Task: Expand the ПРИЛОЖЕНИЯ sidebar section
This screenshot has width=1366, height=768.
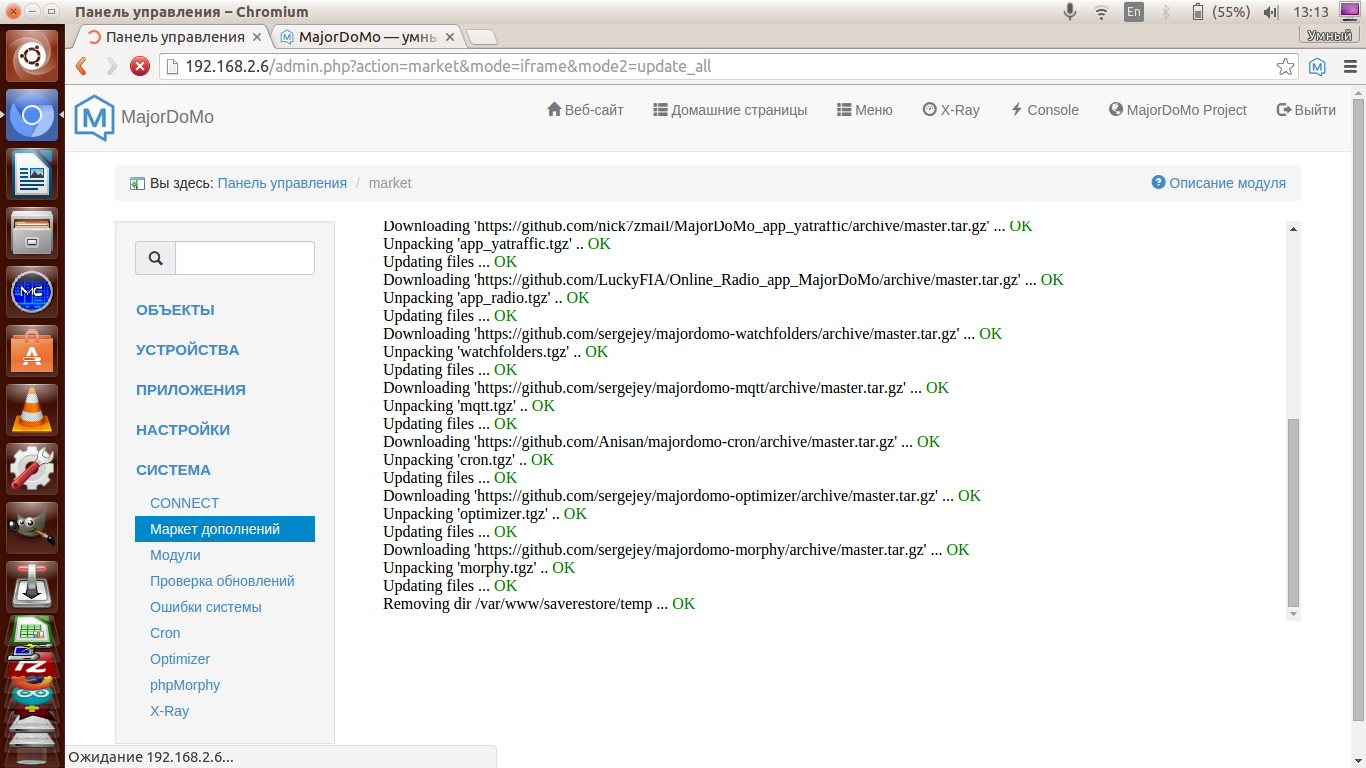Action: coord(191,390)
